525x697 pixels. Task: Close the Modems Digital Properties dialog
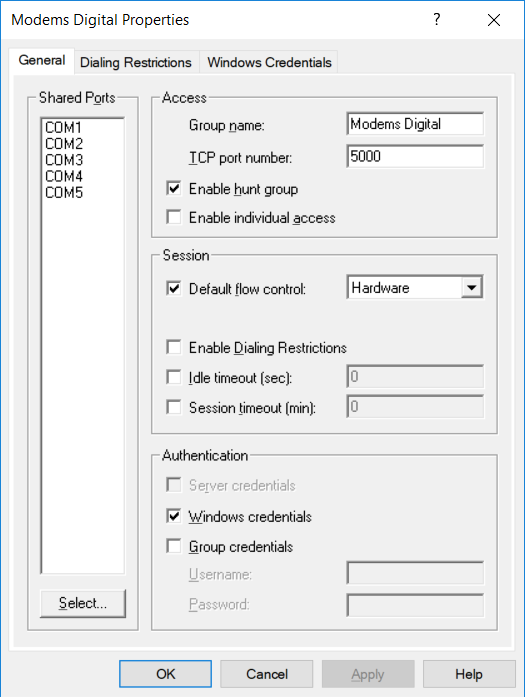pos(494,20)
